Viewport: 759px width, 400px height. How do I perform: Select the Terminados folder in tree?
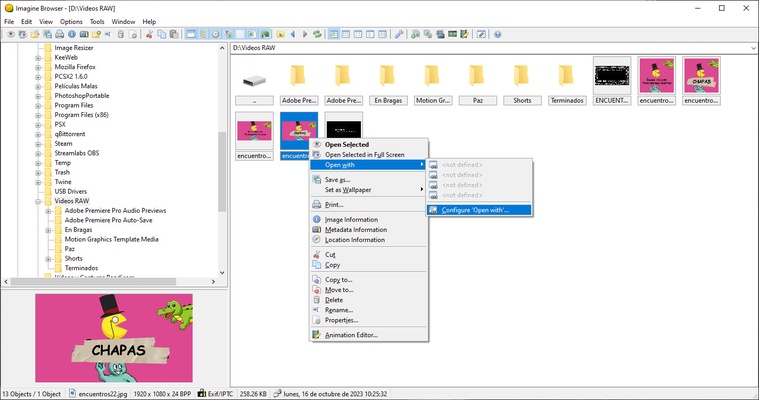(x=81, y=268)
